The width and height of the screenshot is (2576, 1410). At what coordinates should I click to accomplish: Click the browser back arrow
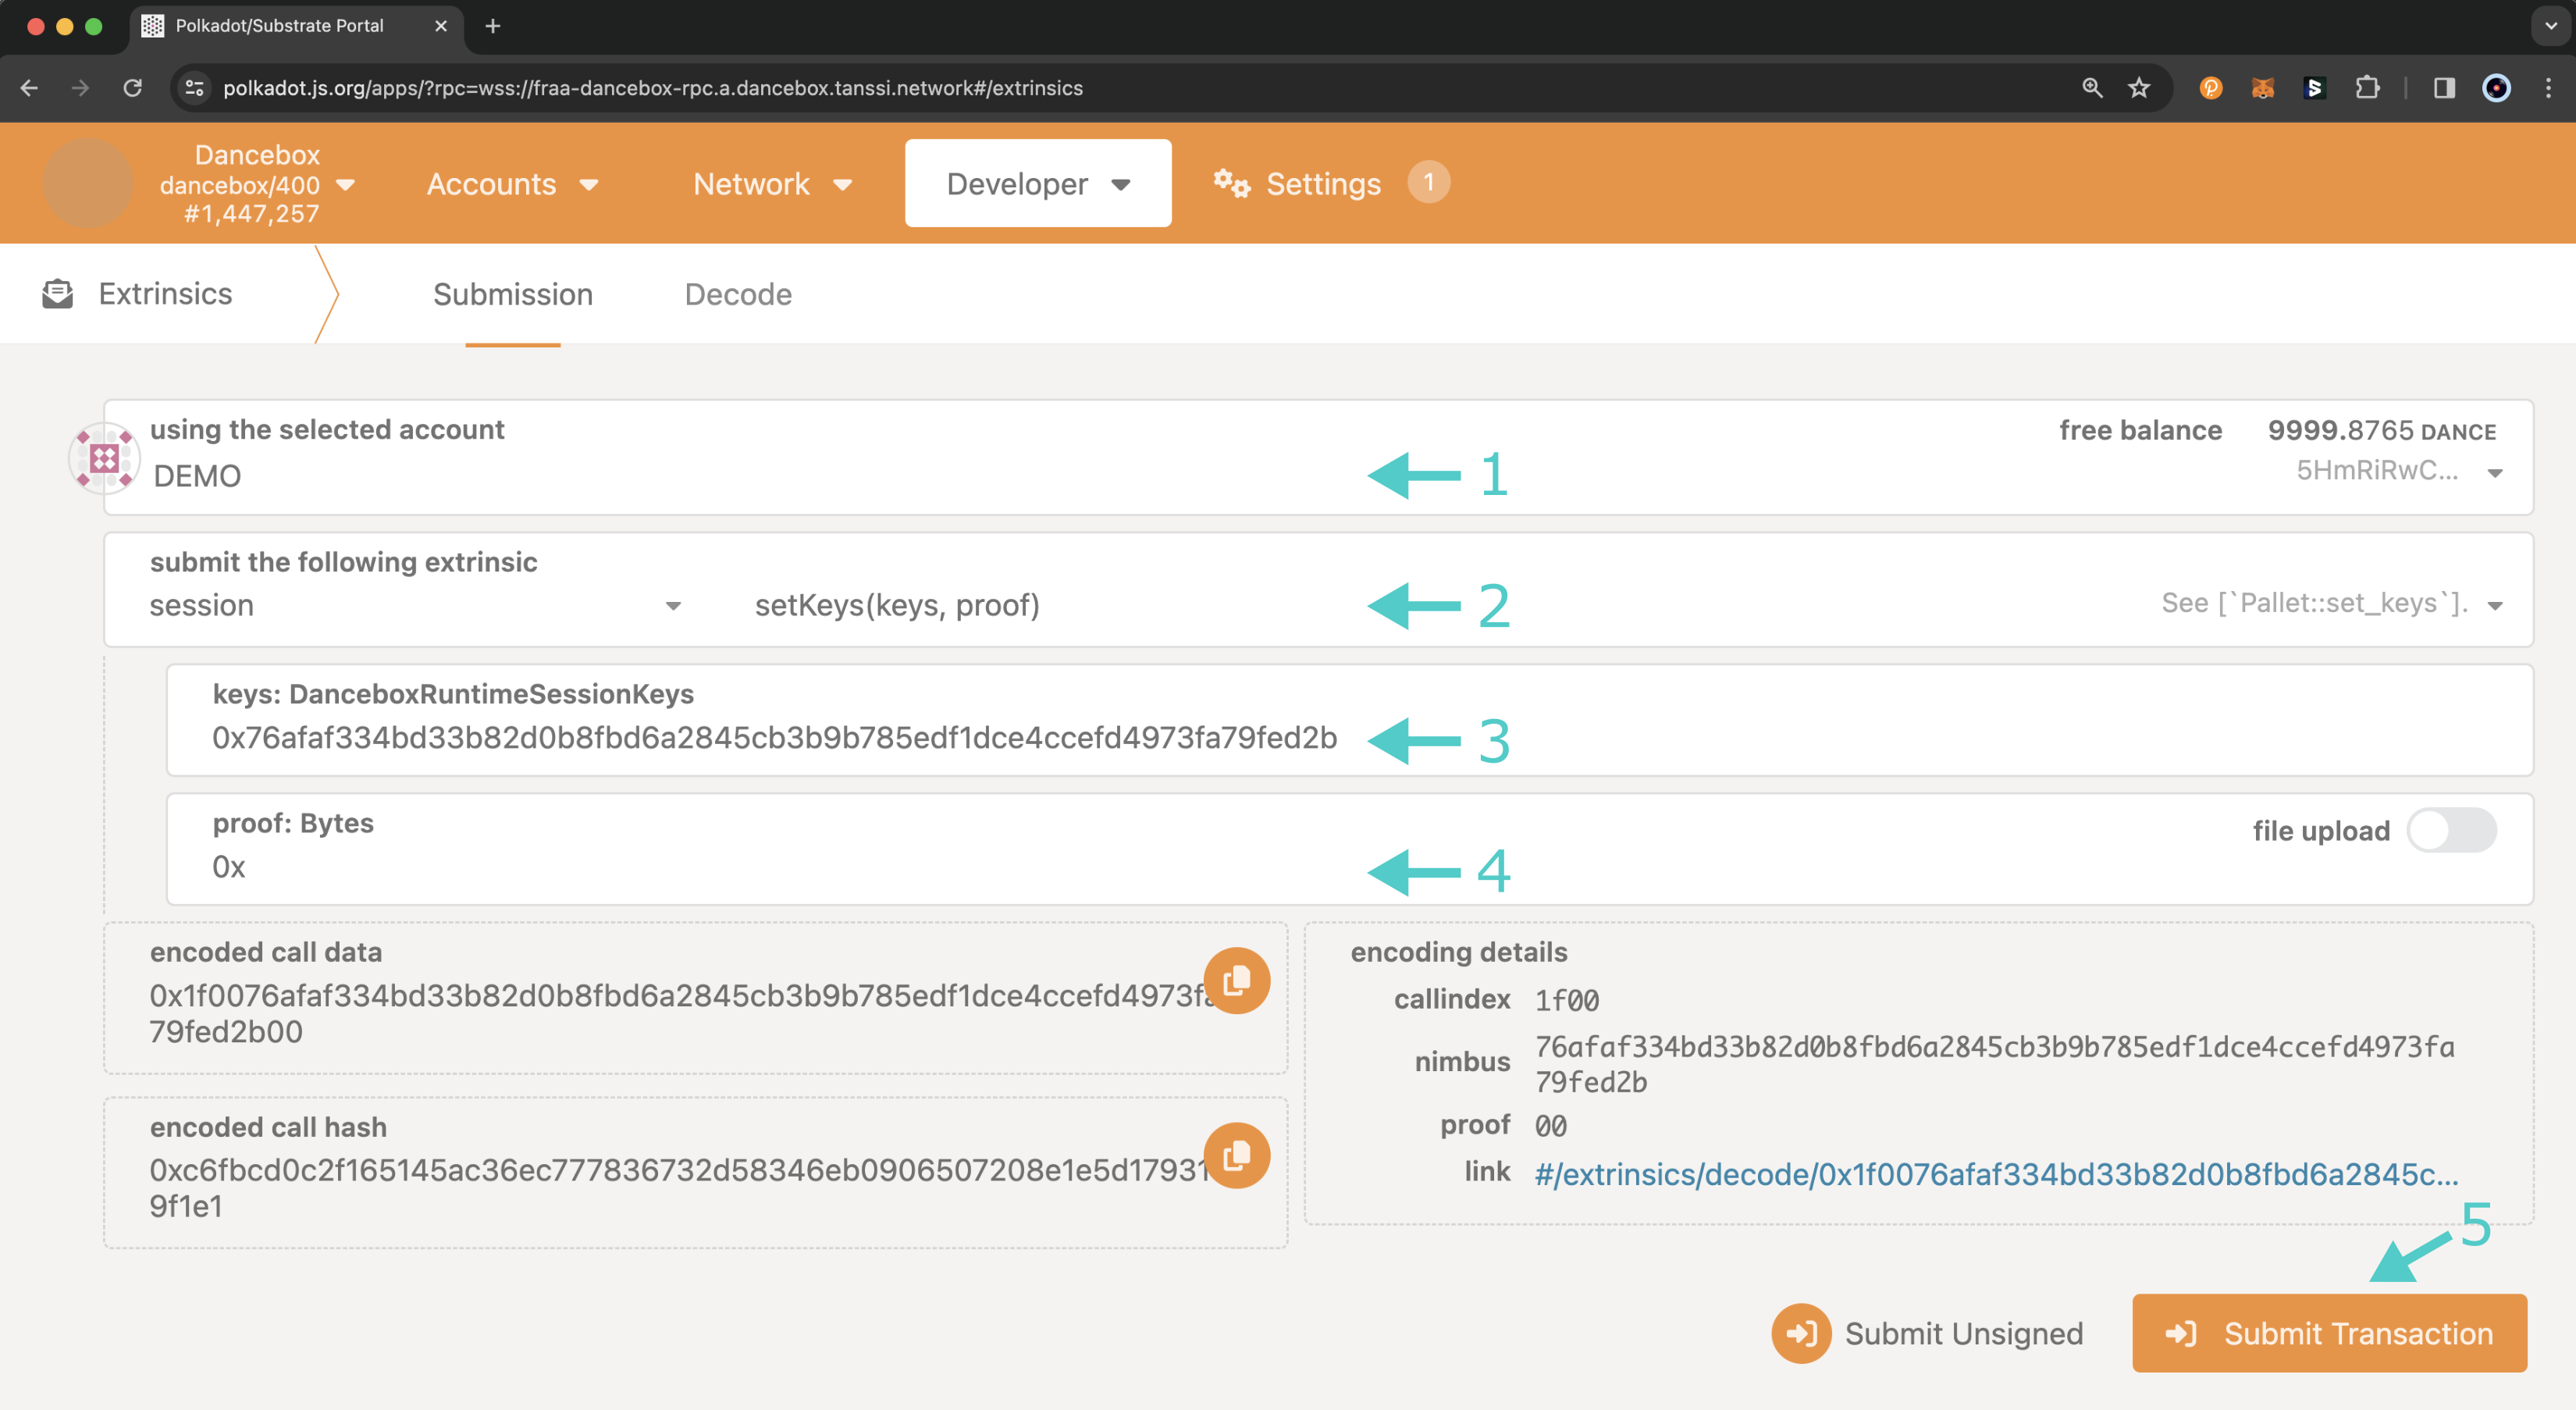[29, 88]
